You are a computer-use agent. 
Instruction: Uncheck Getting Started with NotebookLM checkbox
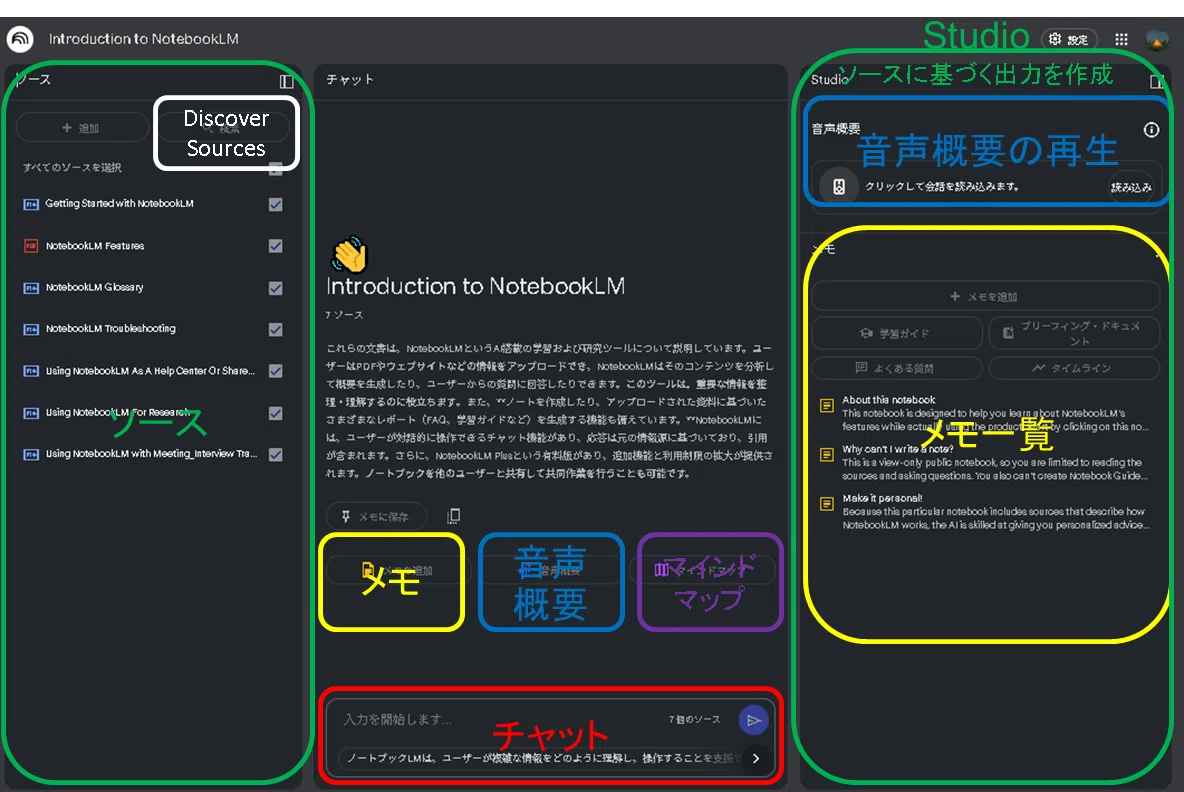276,204
